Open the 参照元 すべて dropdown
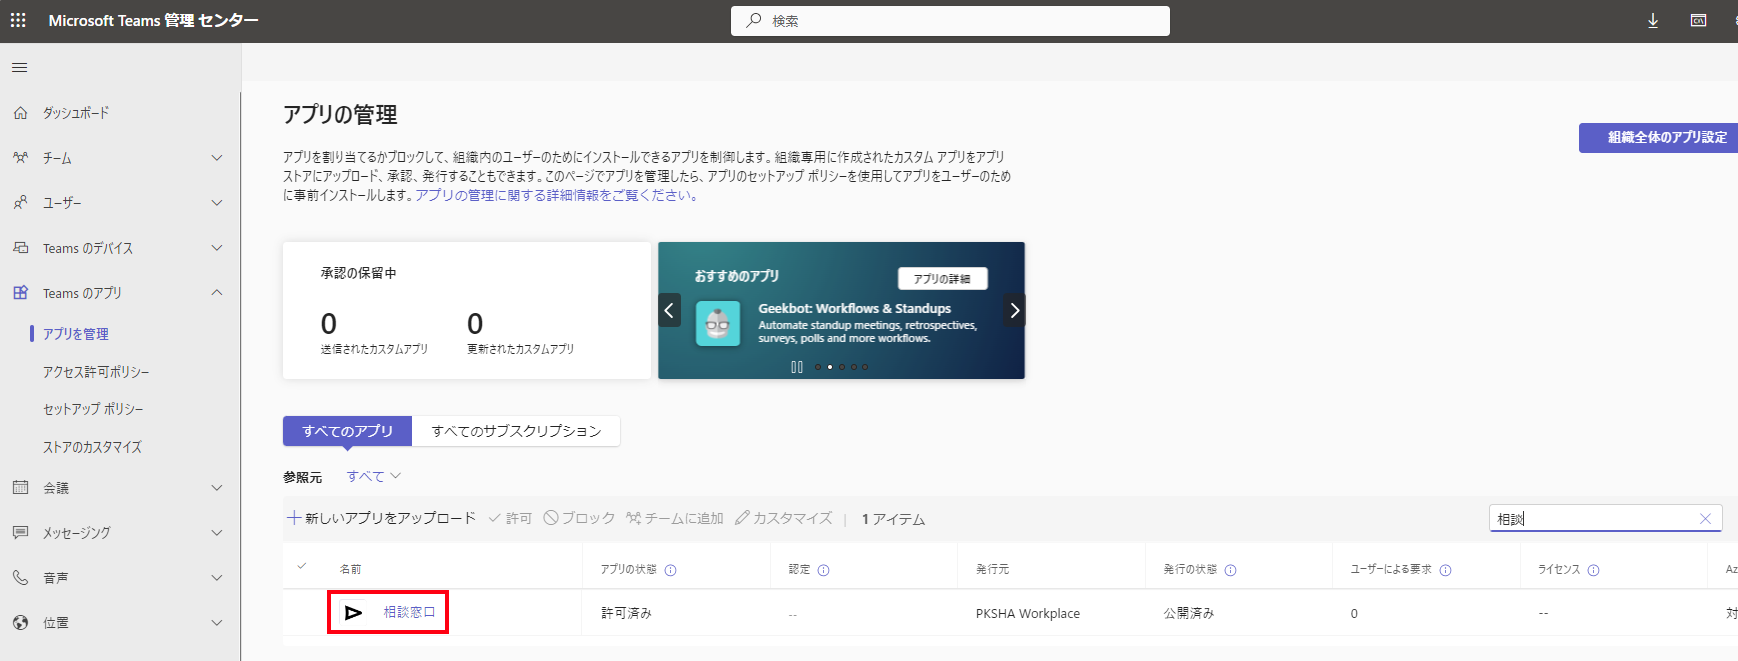Viewport: 1738px width, 661px height. point(374,476)
